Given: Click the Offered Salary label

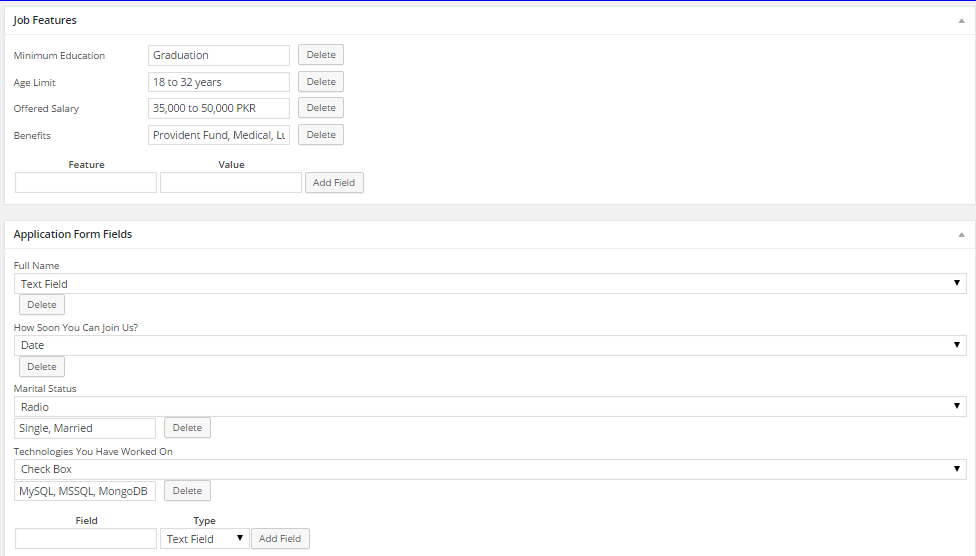Looking at the screenshot, I should pos(46,108).
